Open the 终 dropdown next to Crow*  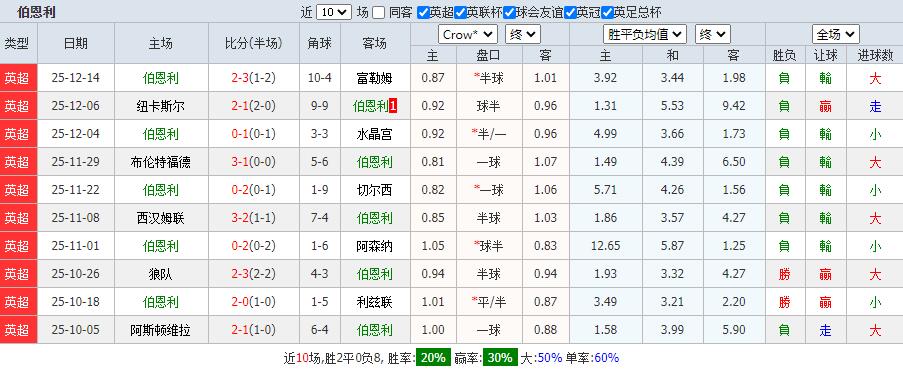click(x=523, y=35)
